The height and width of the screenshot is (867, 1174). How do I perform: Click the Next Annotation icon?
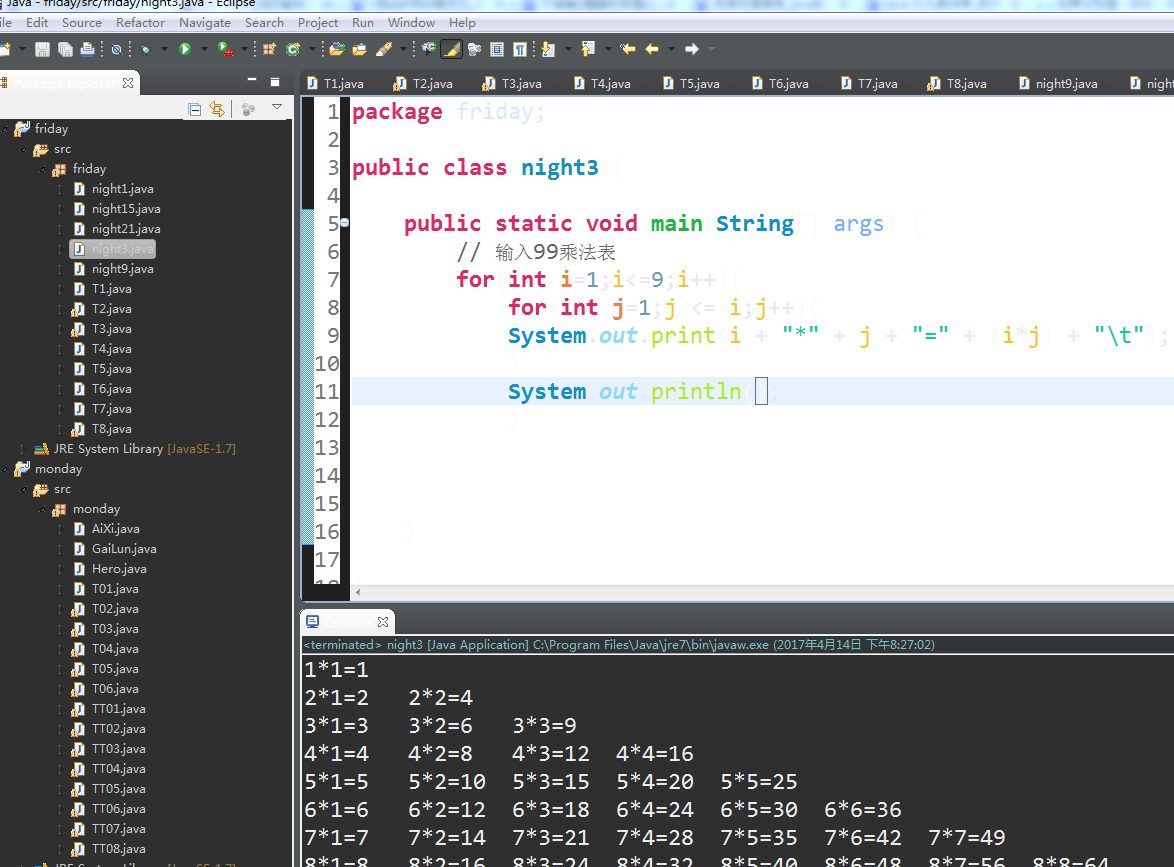click(x=549, y=49)
